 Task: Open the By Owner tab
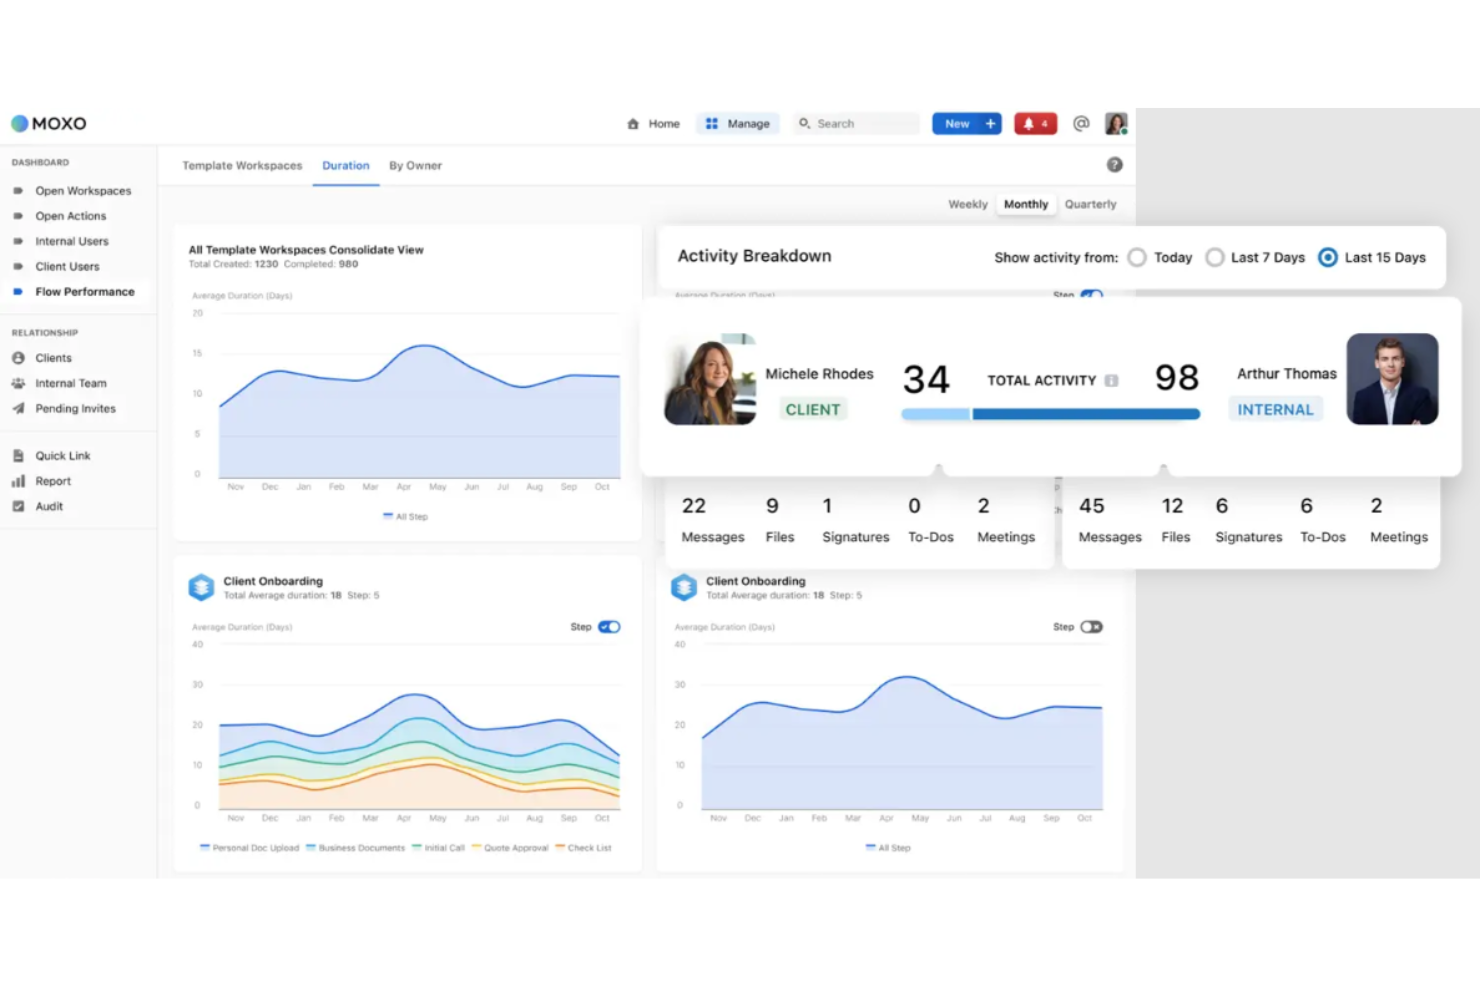415,166
